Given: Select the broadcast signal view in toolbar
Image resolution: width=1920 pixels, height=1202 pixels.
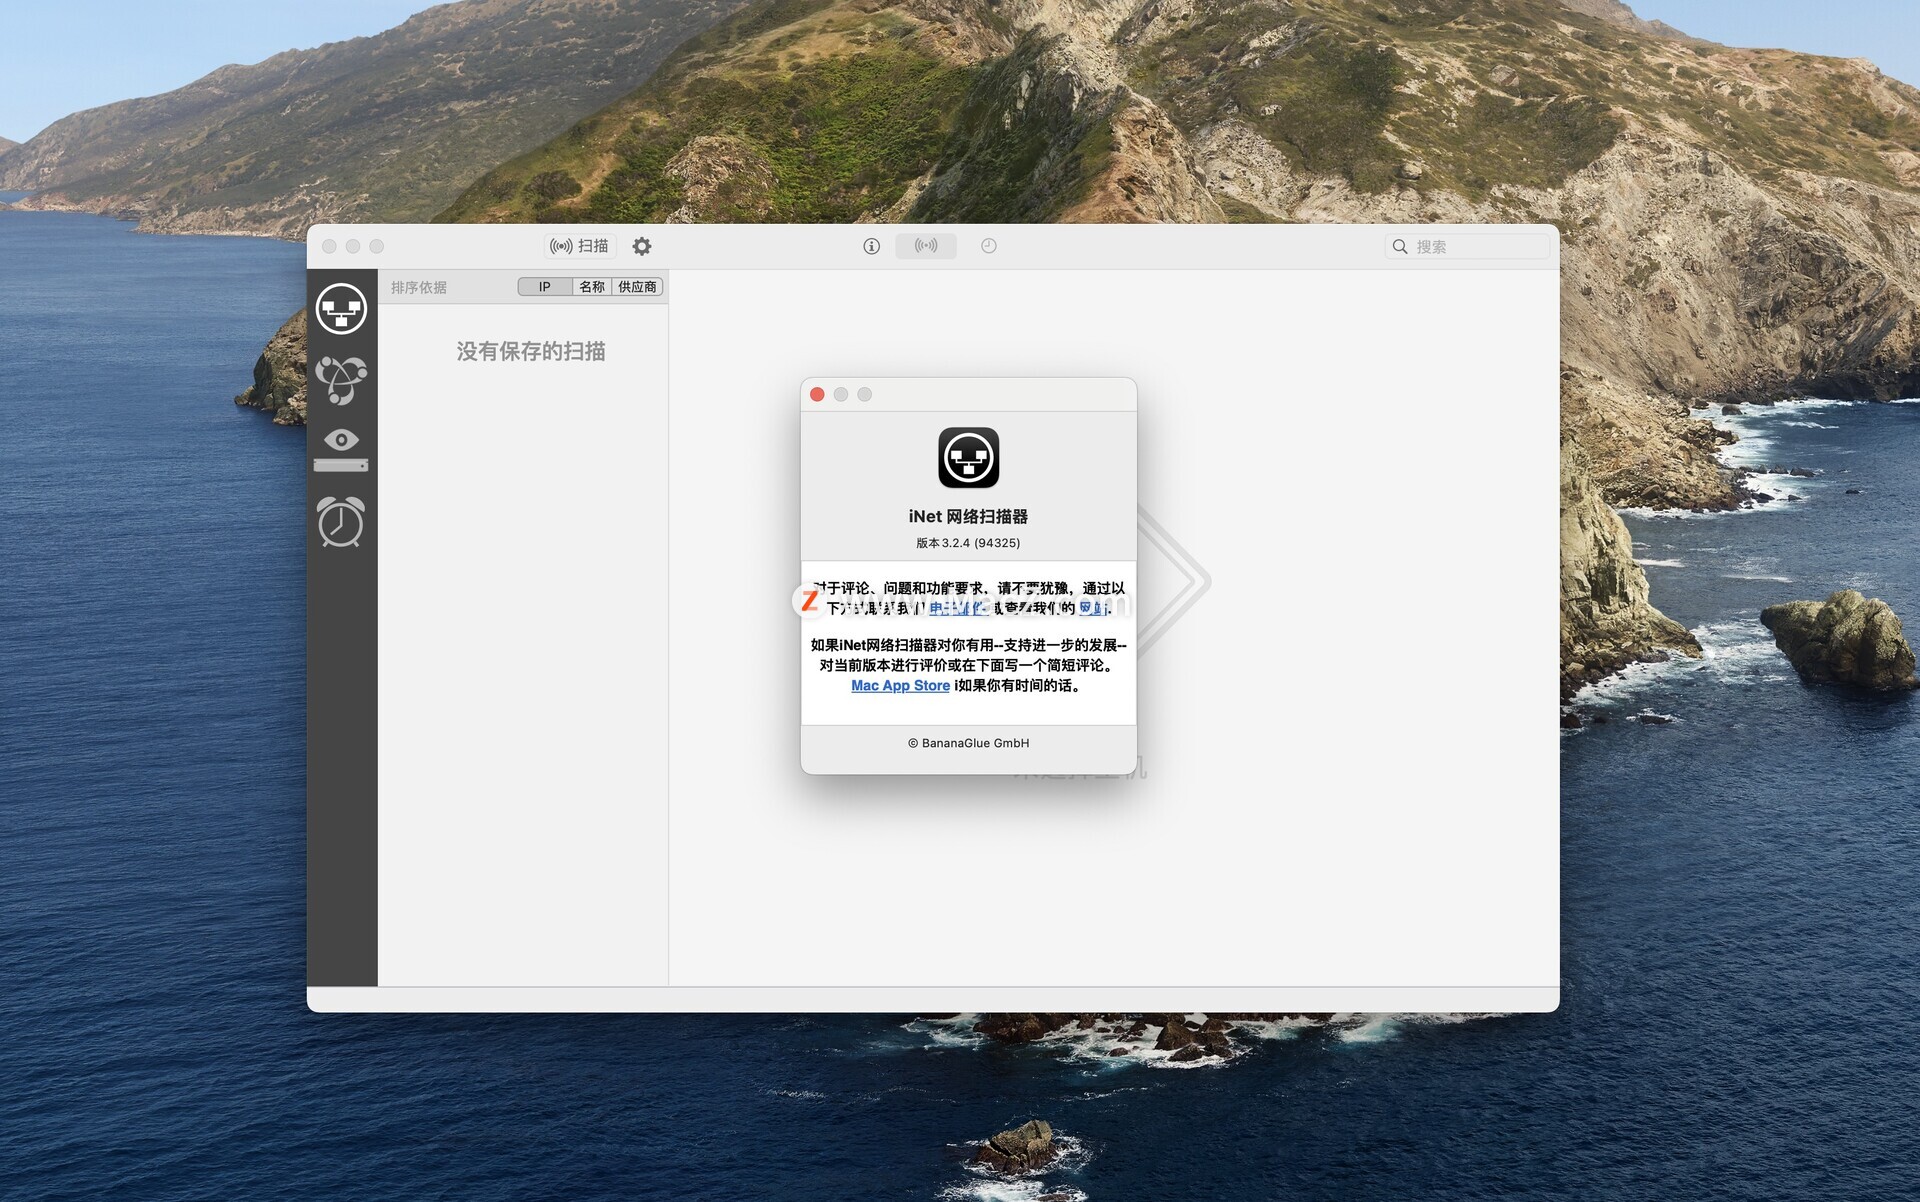Looking at the screenshot, I should click(x=926, y=246).
